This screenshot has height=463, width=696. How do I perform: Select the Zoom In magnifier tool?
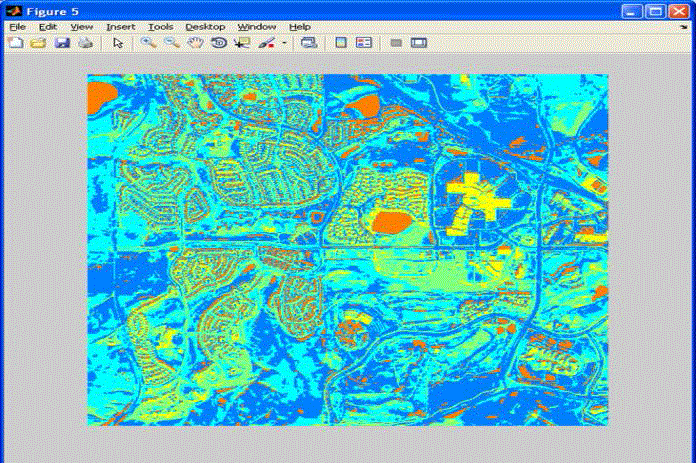click(x=148, y=43)
